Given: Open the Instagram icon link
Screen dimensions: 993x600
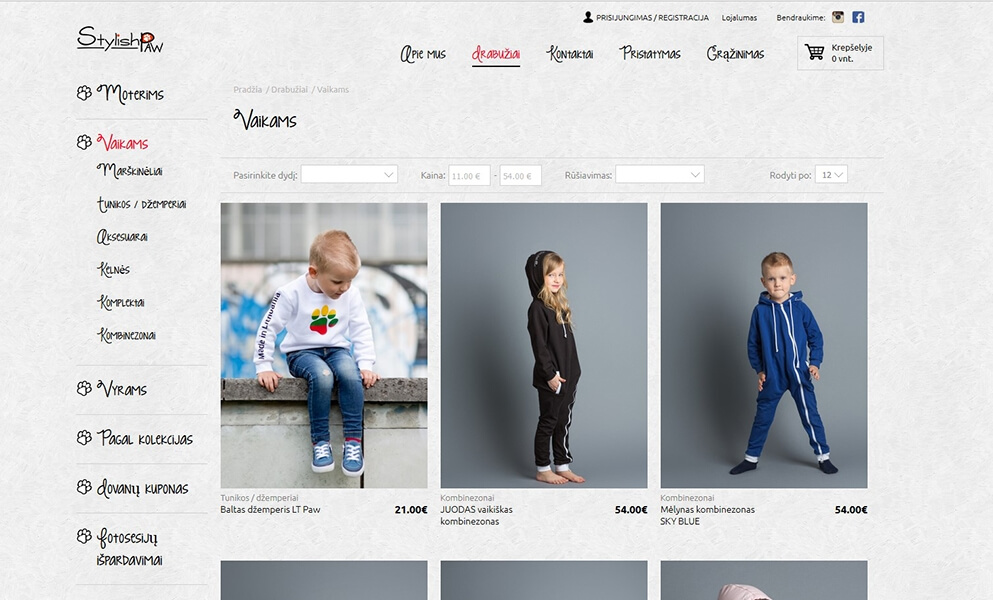Looking at the screenshot, I should click(838, 17).
